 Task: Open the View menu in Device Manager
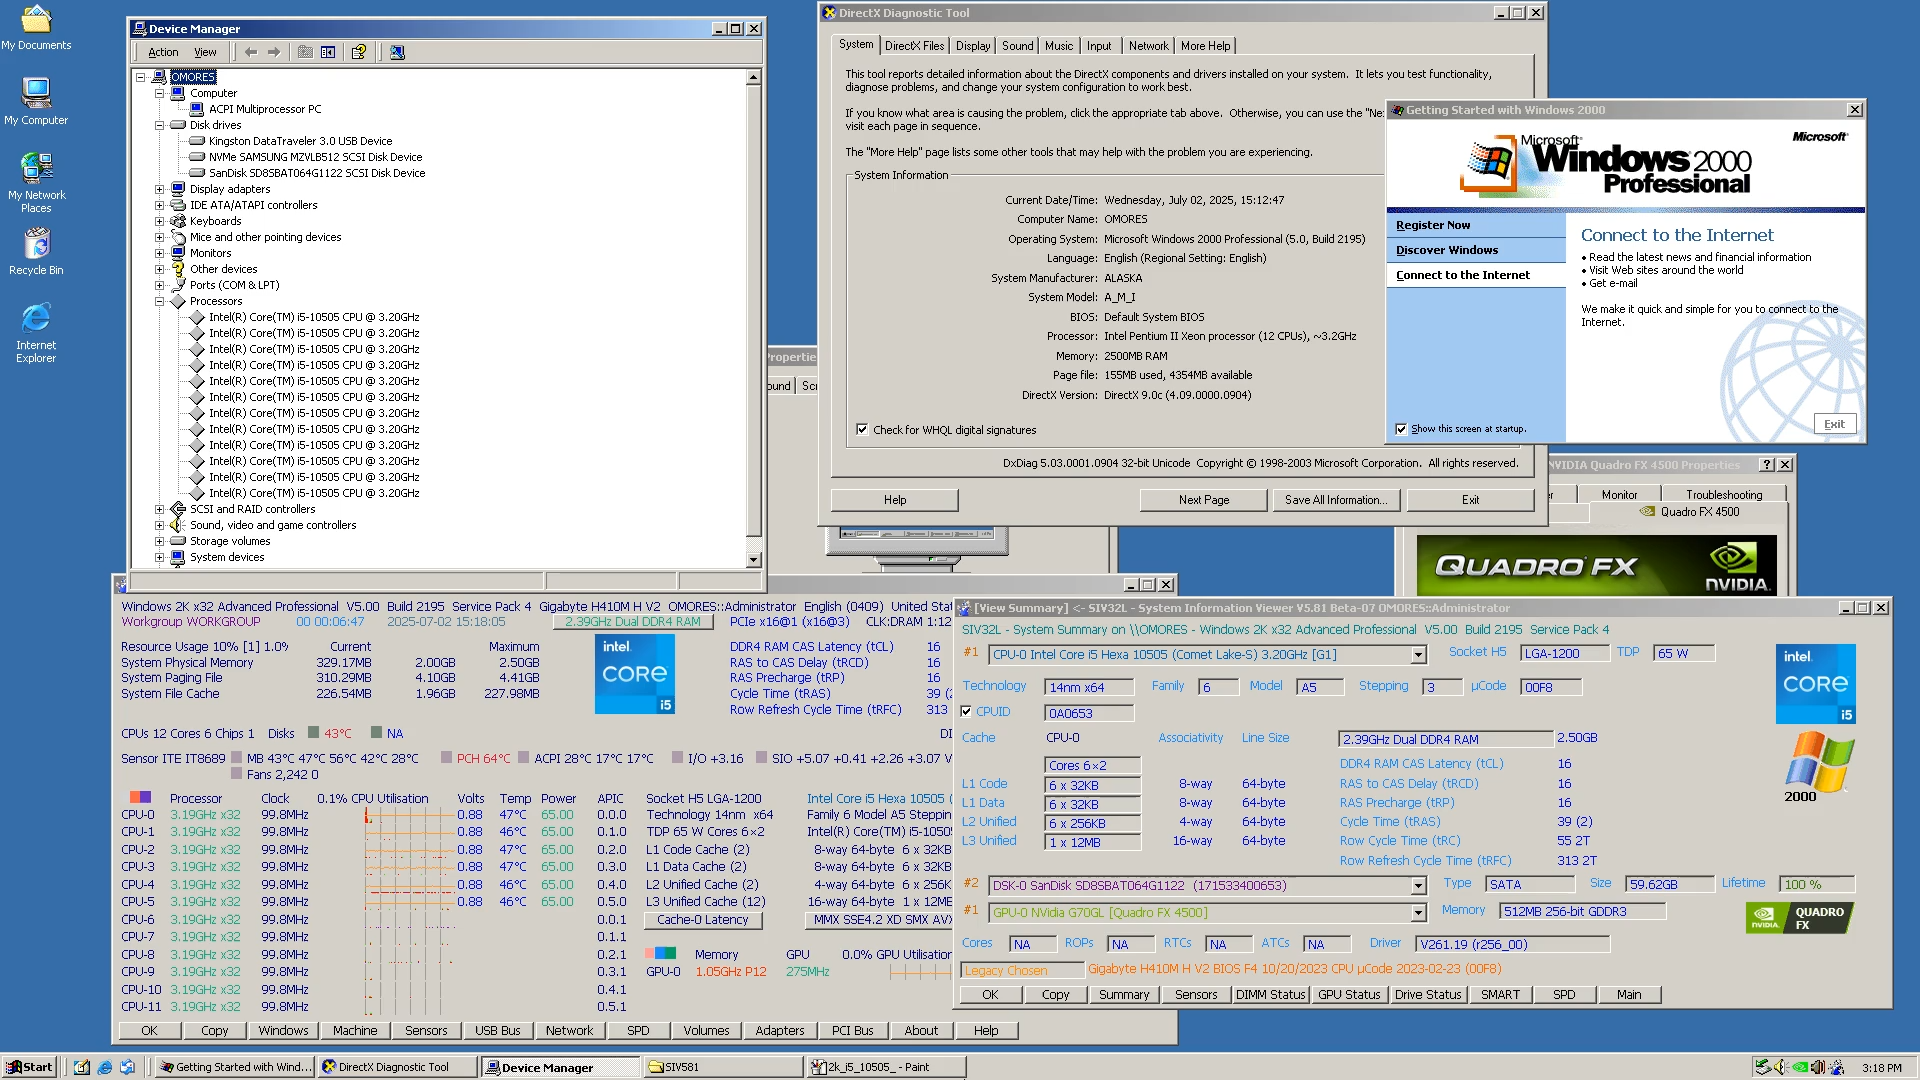205,52
